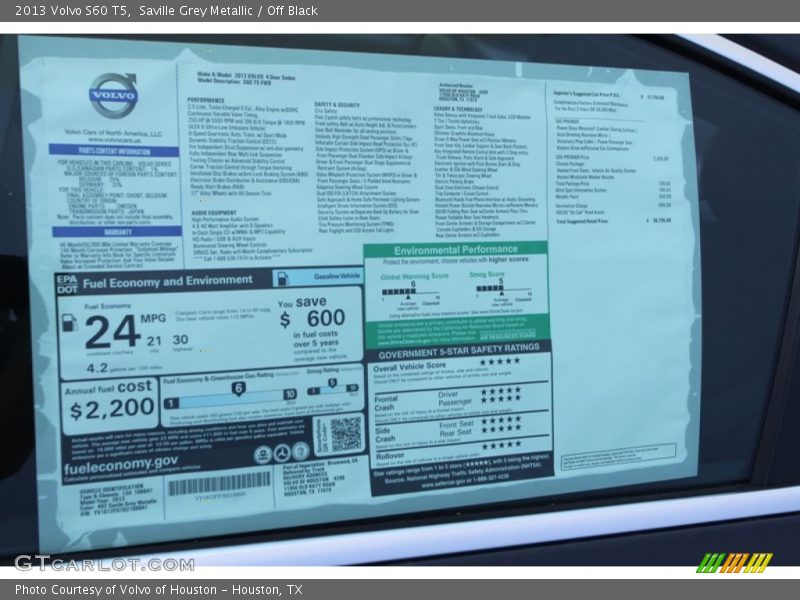
Task: Click the '21' city MPG value
Action: click(x=154, y=341)
